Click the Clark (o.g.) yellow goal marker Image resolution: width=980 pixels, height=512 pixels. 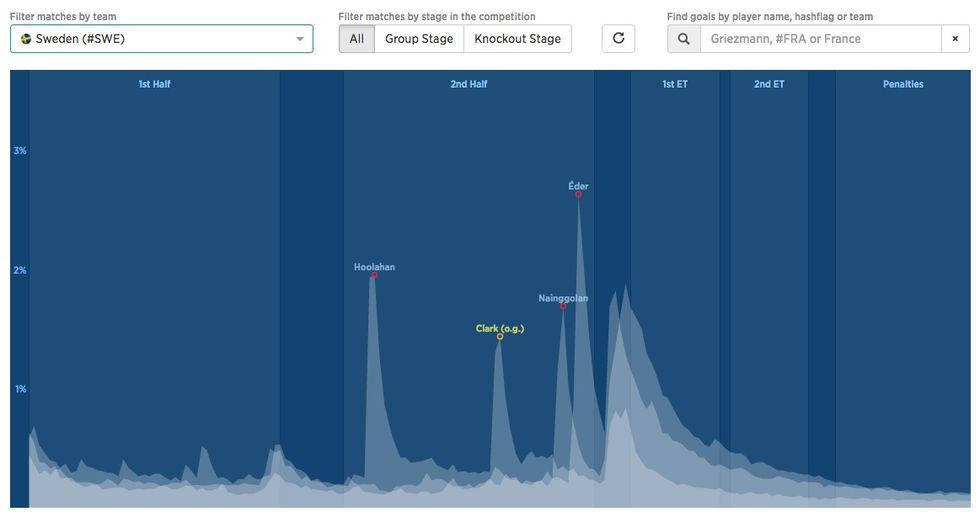(x=500, y=336)
